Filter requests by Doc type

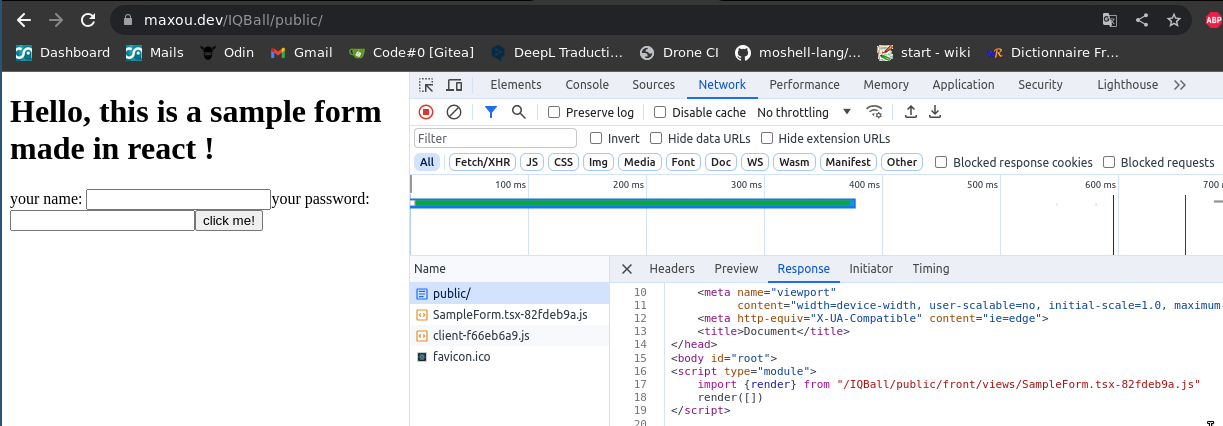pos(721,162)
